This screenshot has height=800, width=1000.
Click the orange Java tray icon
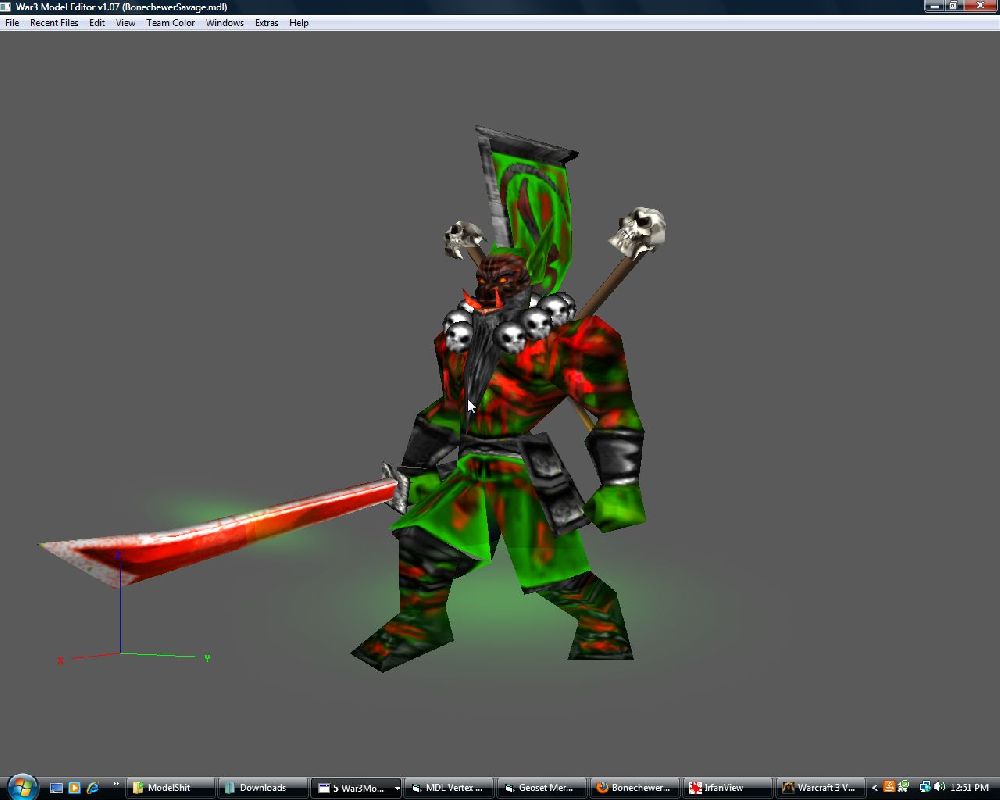point(889,787)
